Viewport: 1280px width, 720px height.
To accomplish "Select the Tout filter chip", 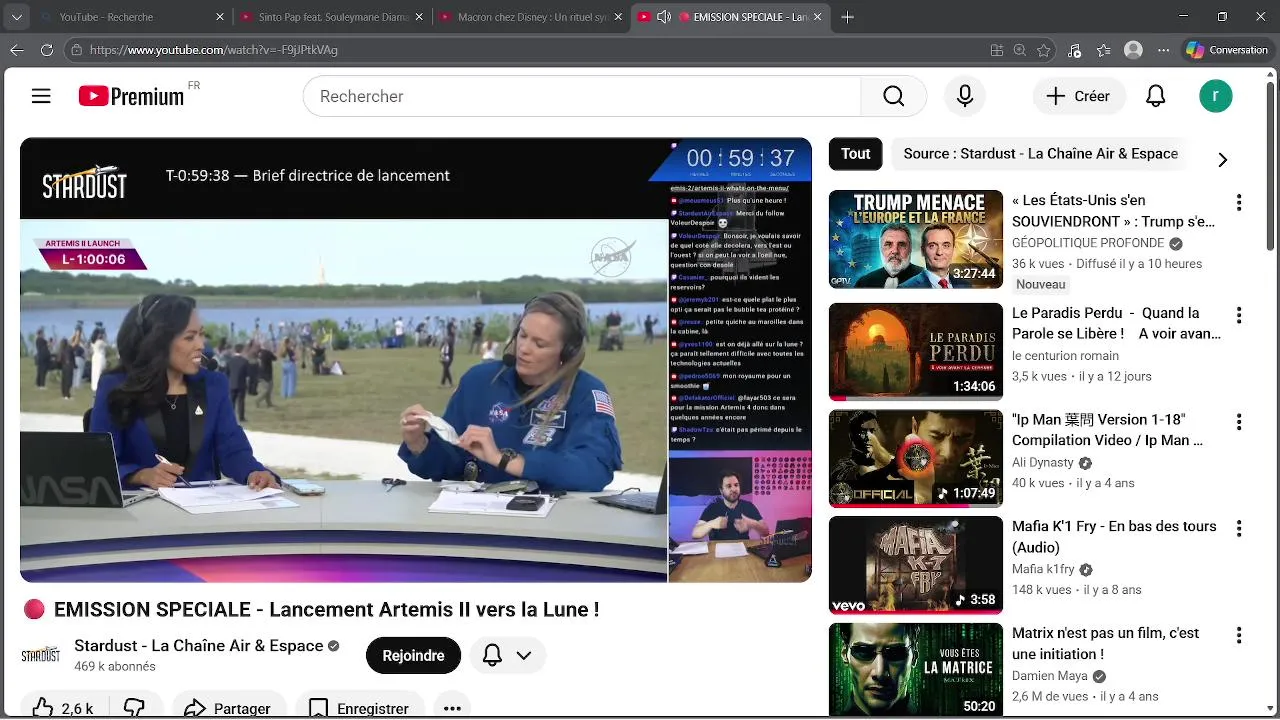I will (x=855, y=154).
